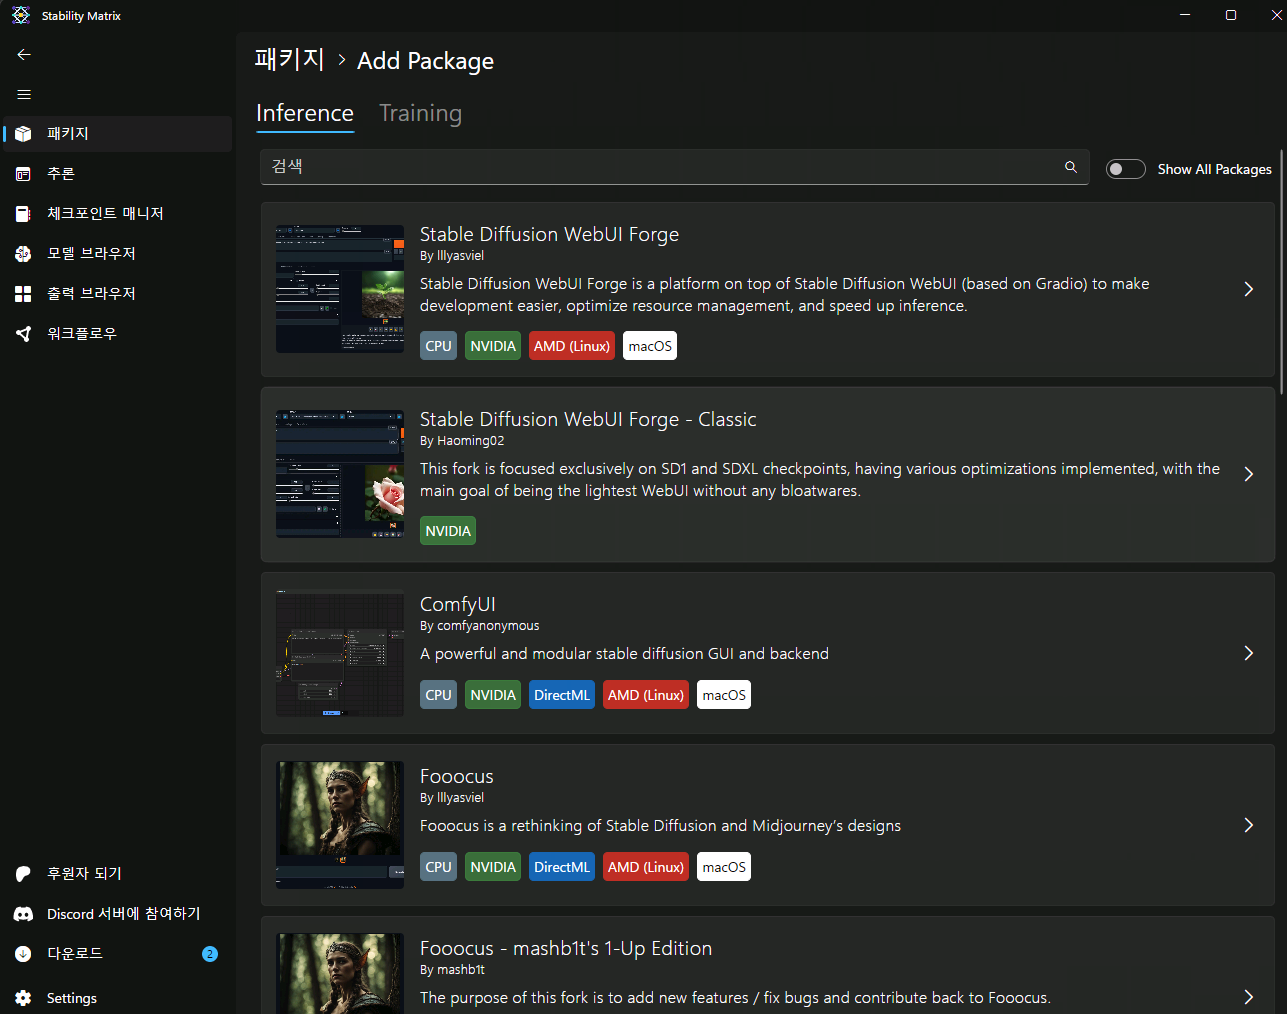Click the 패키지 breadcrumb link

pyautogui.click(x=289, y=60)
